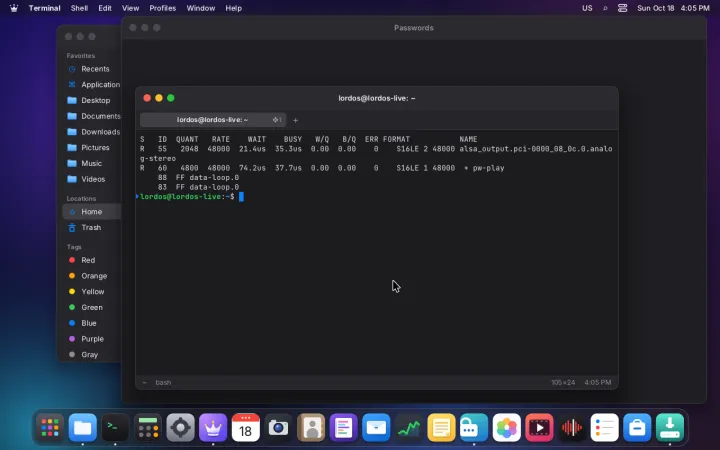The width and height of the screenshot is (720, 450).
Task: Select the Blue tag in sidebar
Action: click(x=92, y=323)
